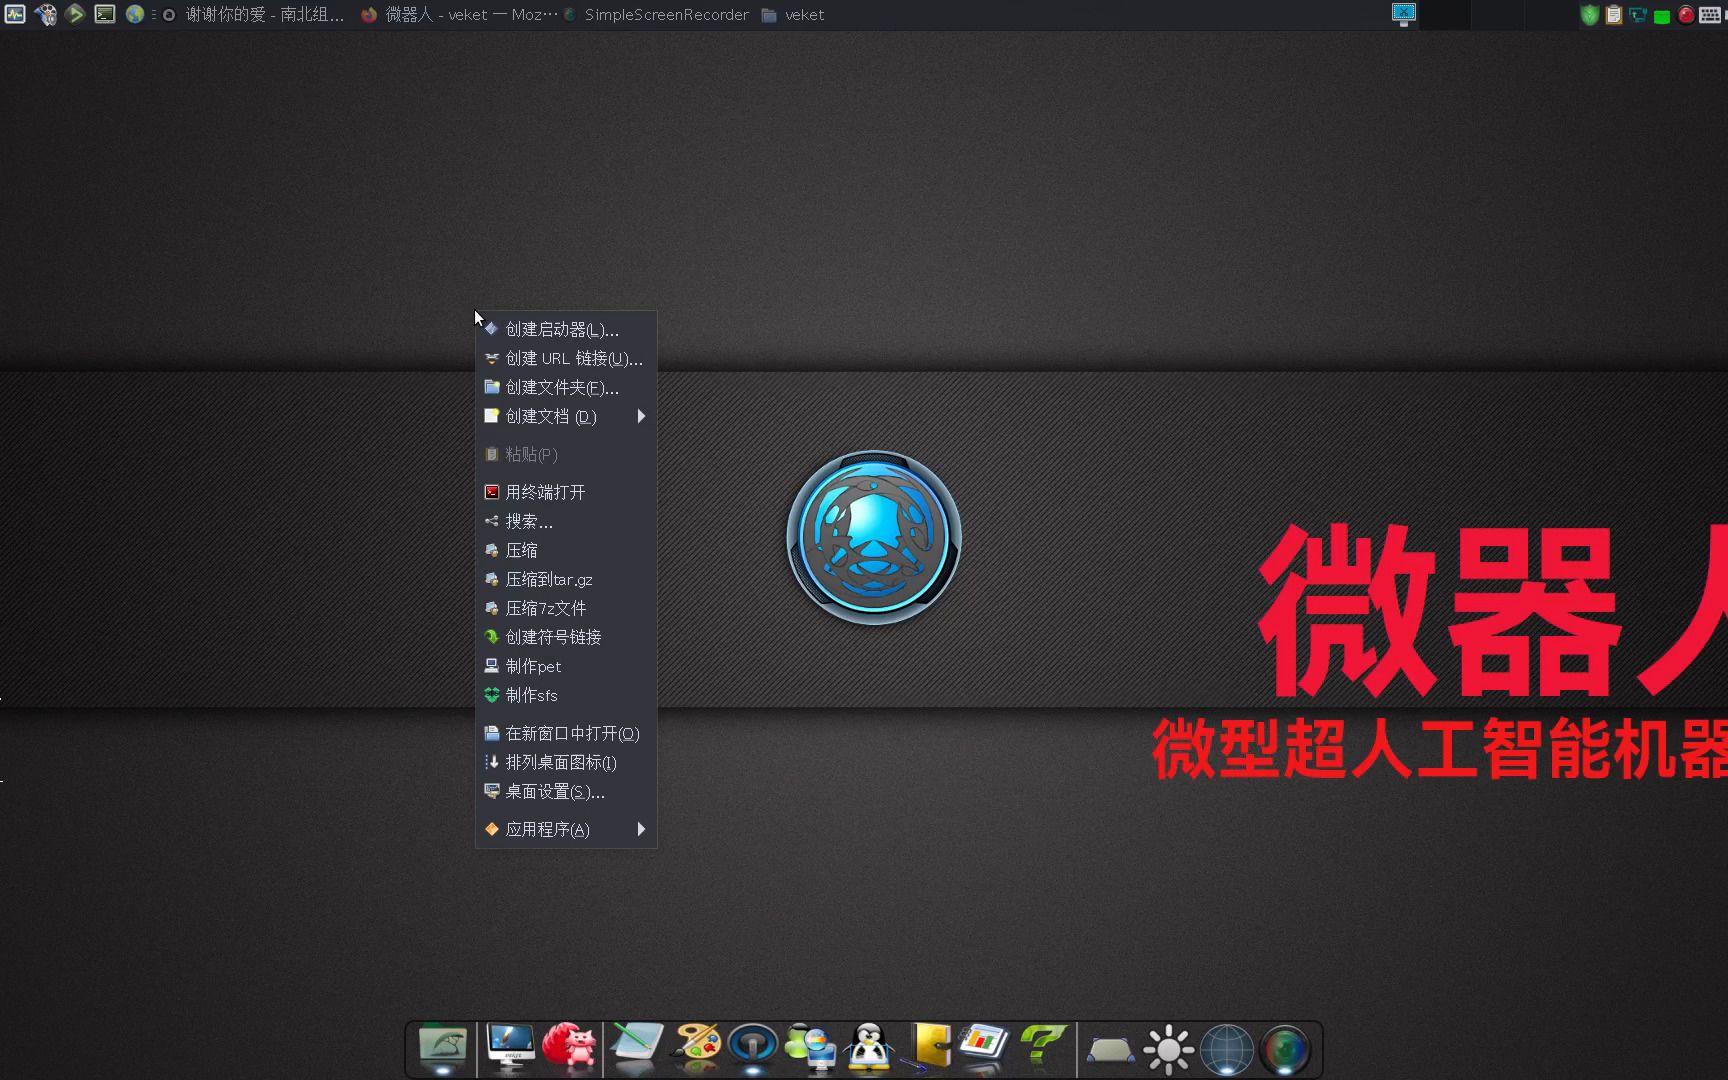Open the sun brightness dock icon
This screenshot has width=1728, height=1080.
(x=1168, y=1050)
